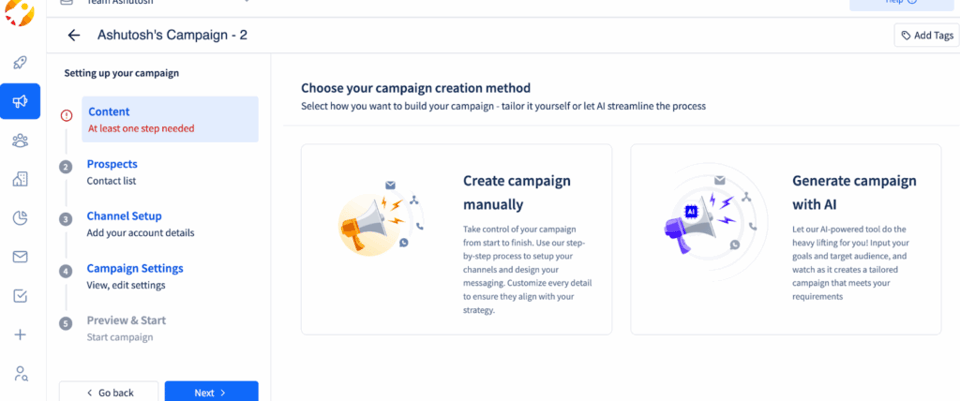Screen dimensions: 960x401
Task: Open the people group sidebar icon
Action: 20,141
